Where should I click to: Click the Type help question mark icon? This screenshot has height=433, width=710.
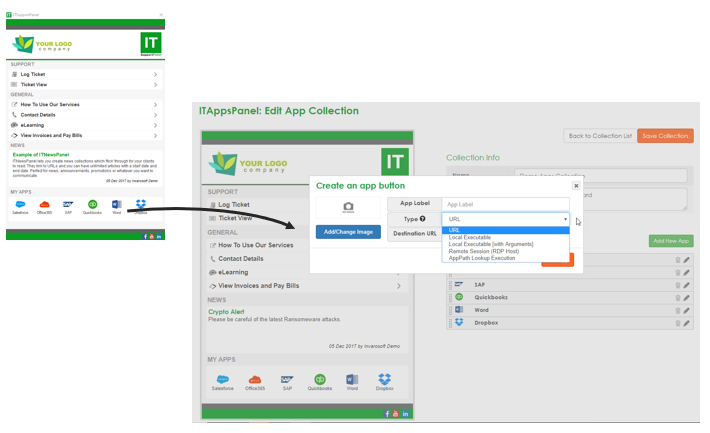point(423,218)
